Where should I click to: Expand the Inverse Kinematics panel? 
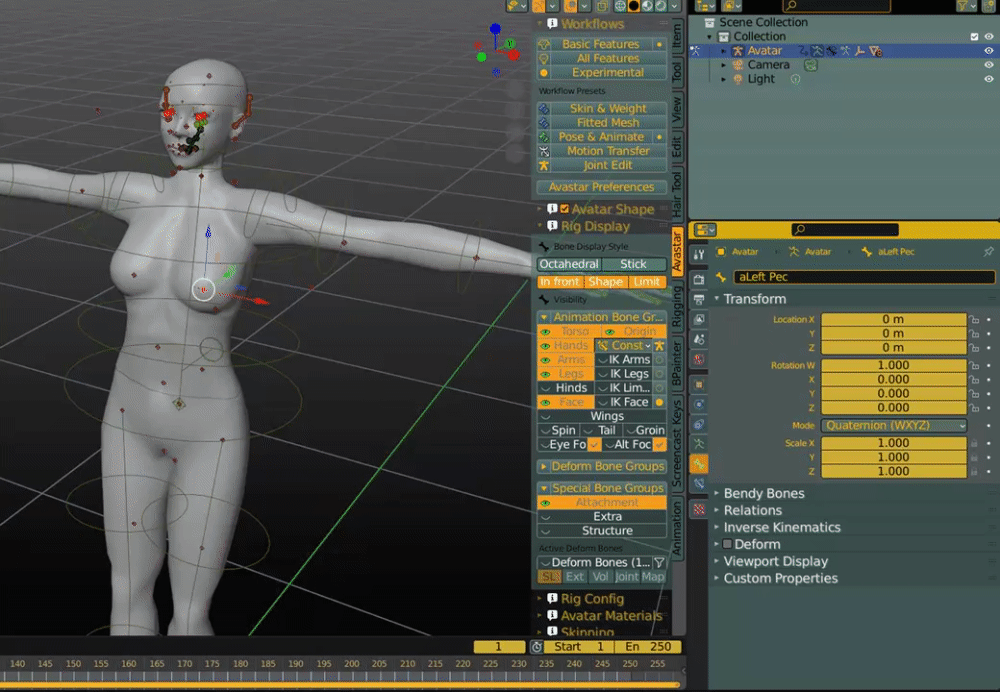pyautogui.click(x=782, y=527)
